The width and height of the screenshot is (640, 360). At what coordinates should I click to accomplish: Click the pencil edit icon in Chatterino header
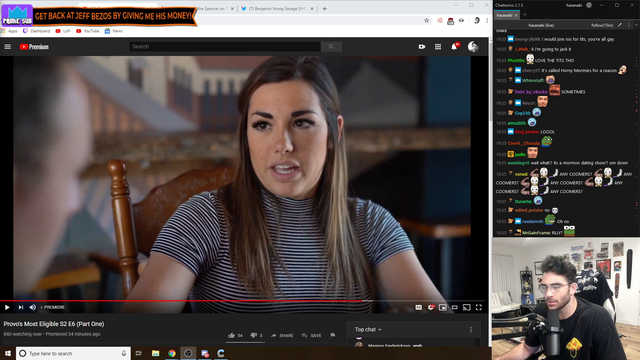tap(620, 25)
